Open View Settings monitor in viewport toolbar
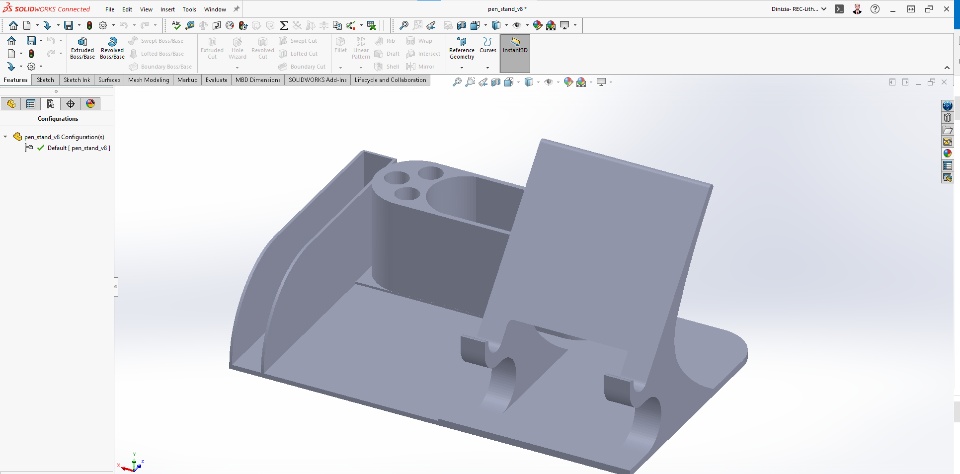960x474 pixels. (601, 82)
